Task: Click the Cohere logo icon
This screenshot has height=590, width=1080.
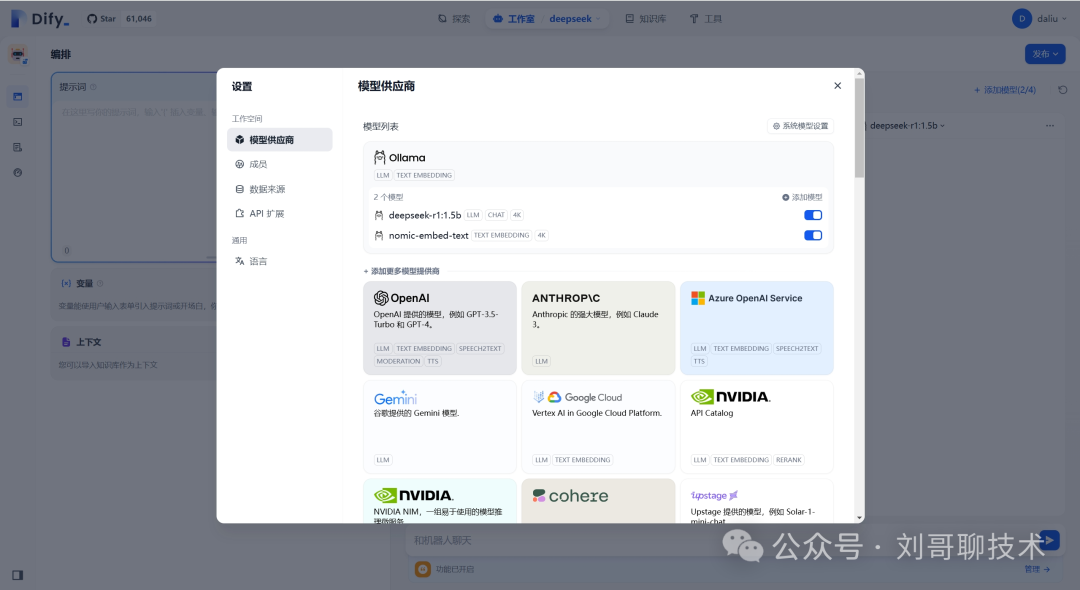Action: (539, 496)
